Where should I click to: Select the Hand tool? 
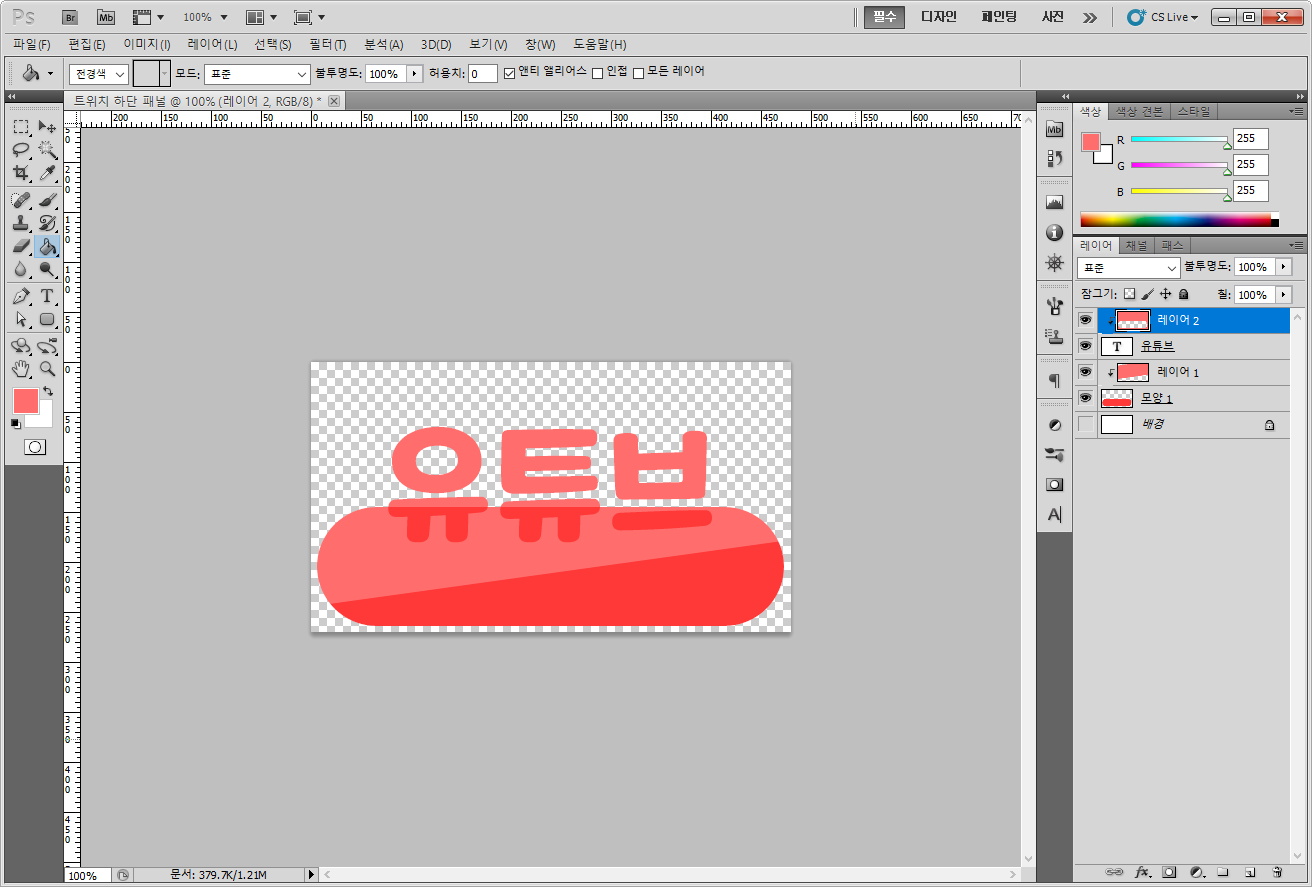pyautogui.click(x=21, y=369)
